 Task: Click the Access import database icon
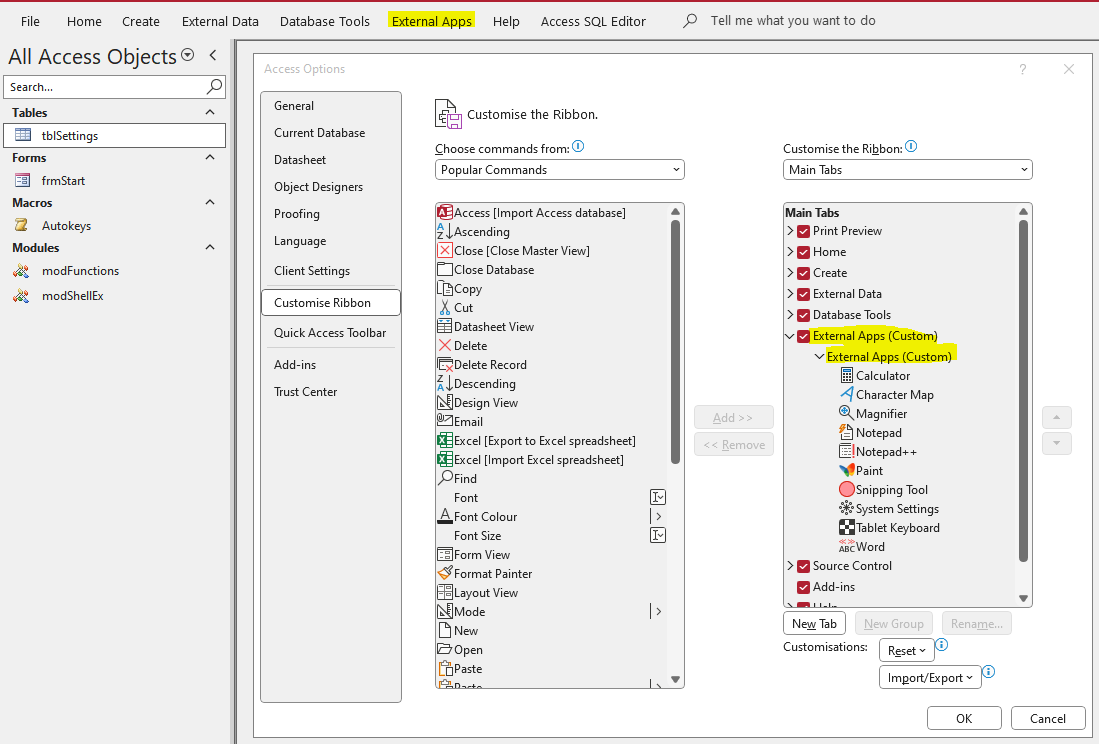click(x=444, y=212)
